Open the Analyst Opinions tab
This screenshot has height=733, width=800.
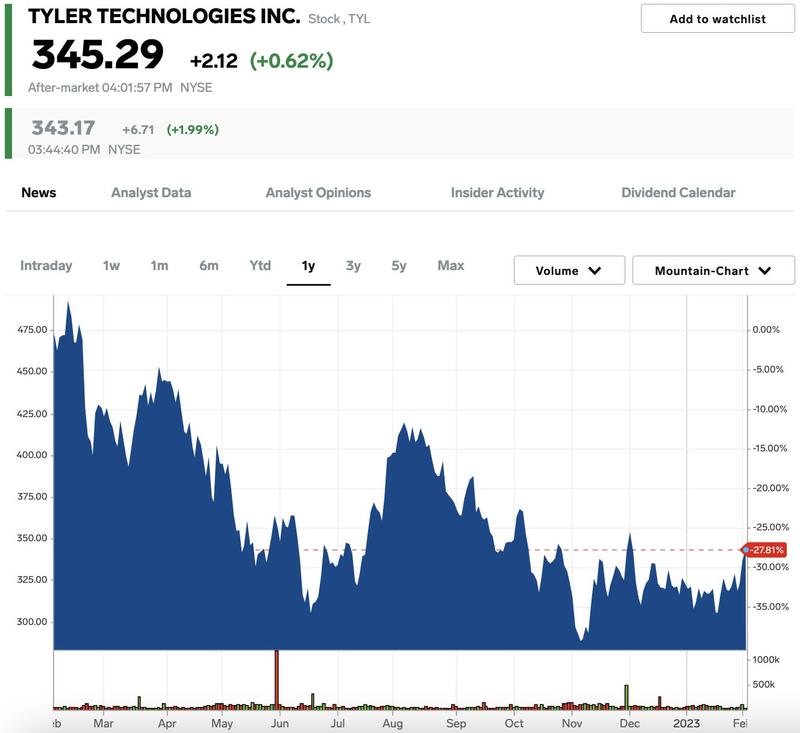click(318, 193)
